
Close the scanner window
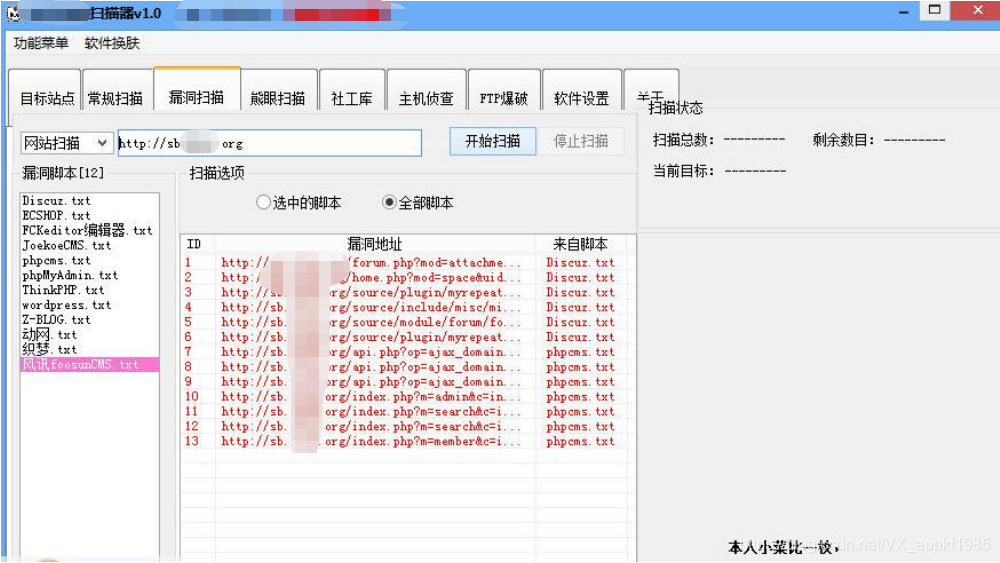976,10
